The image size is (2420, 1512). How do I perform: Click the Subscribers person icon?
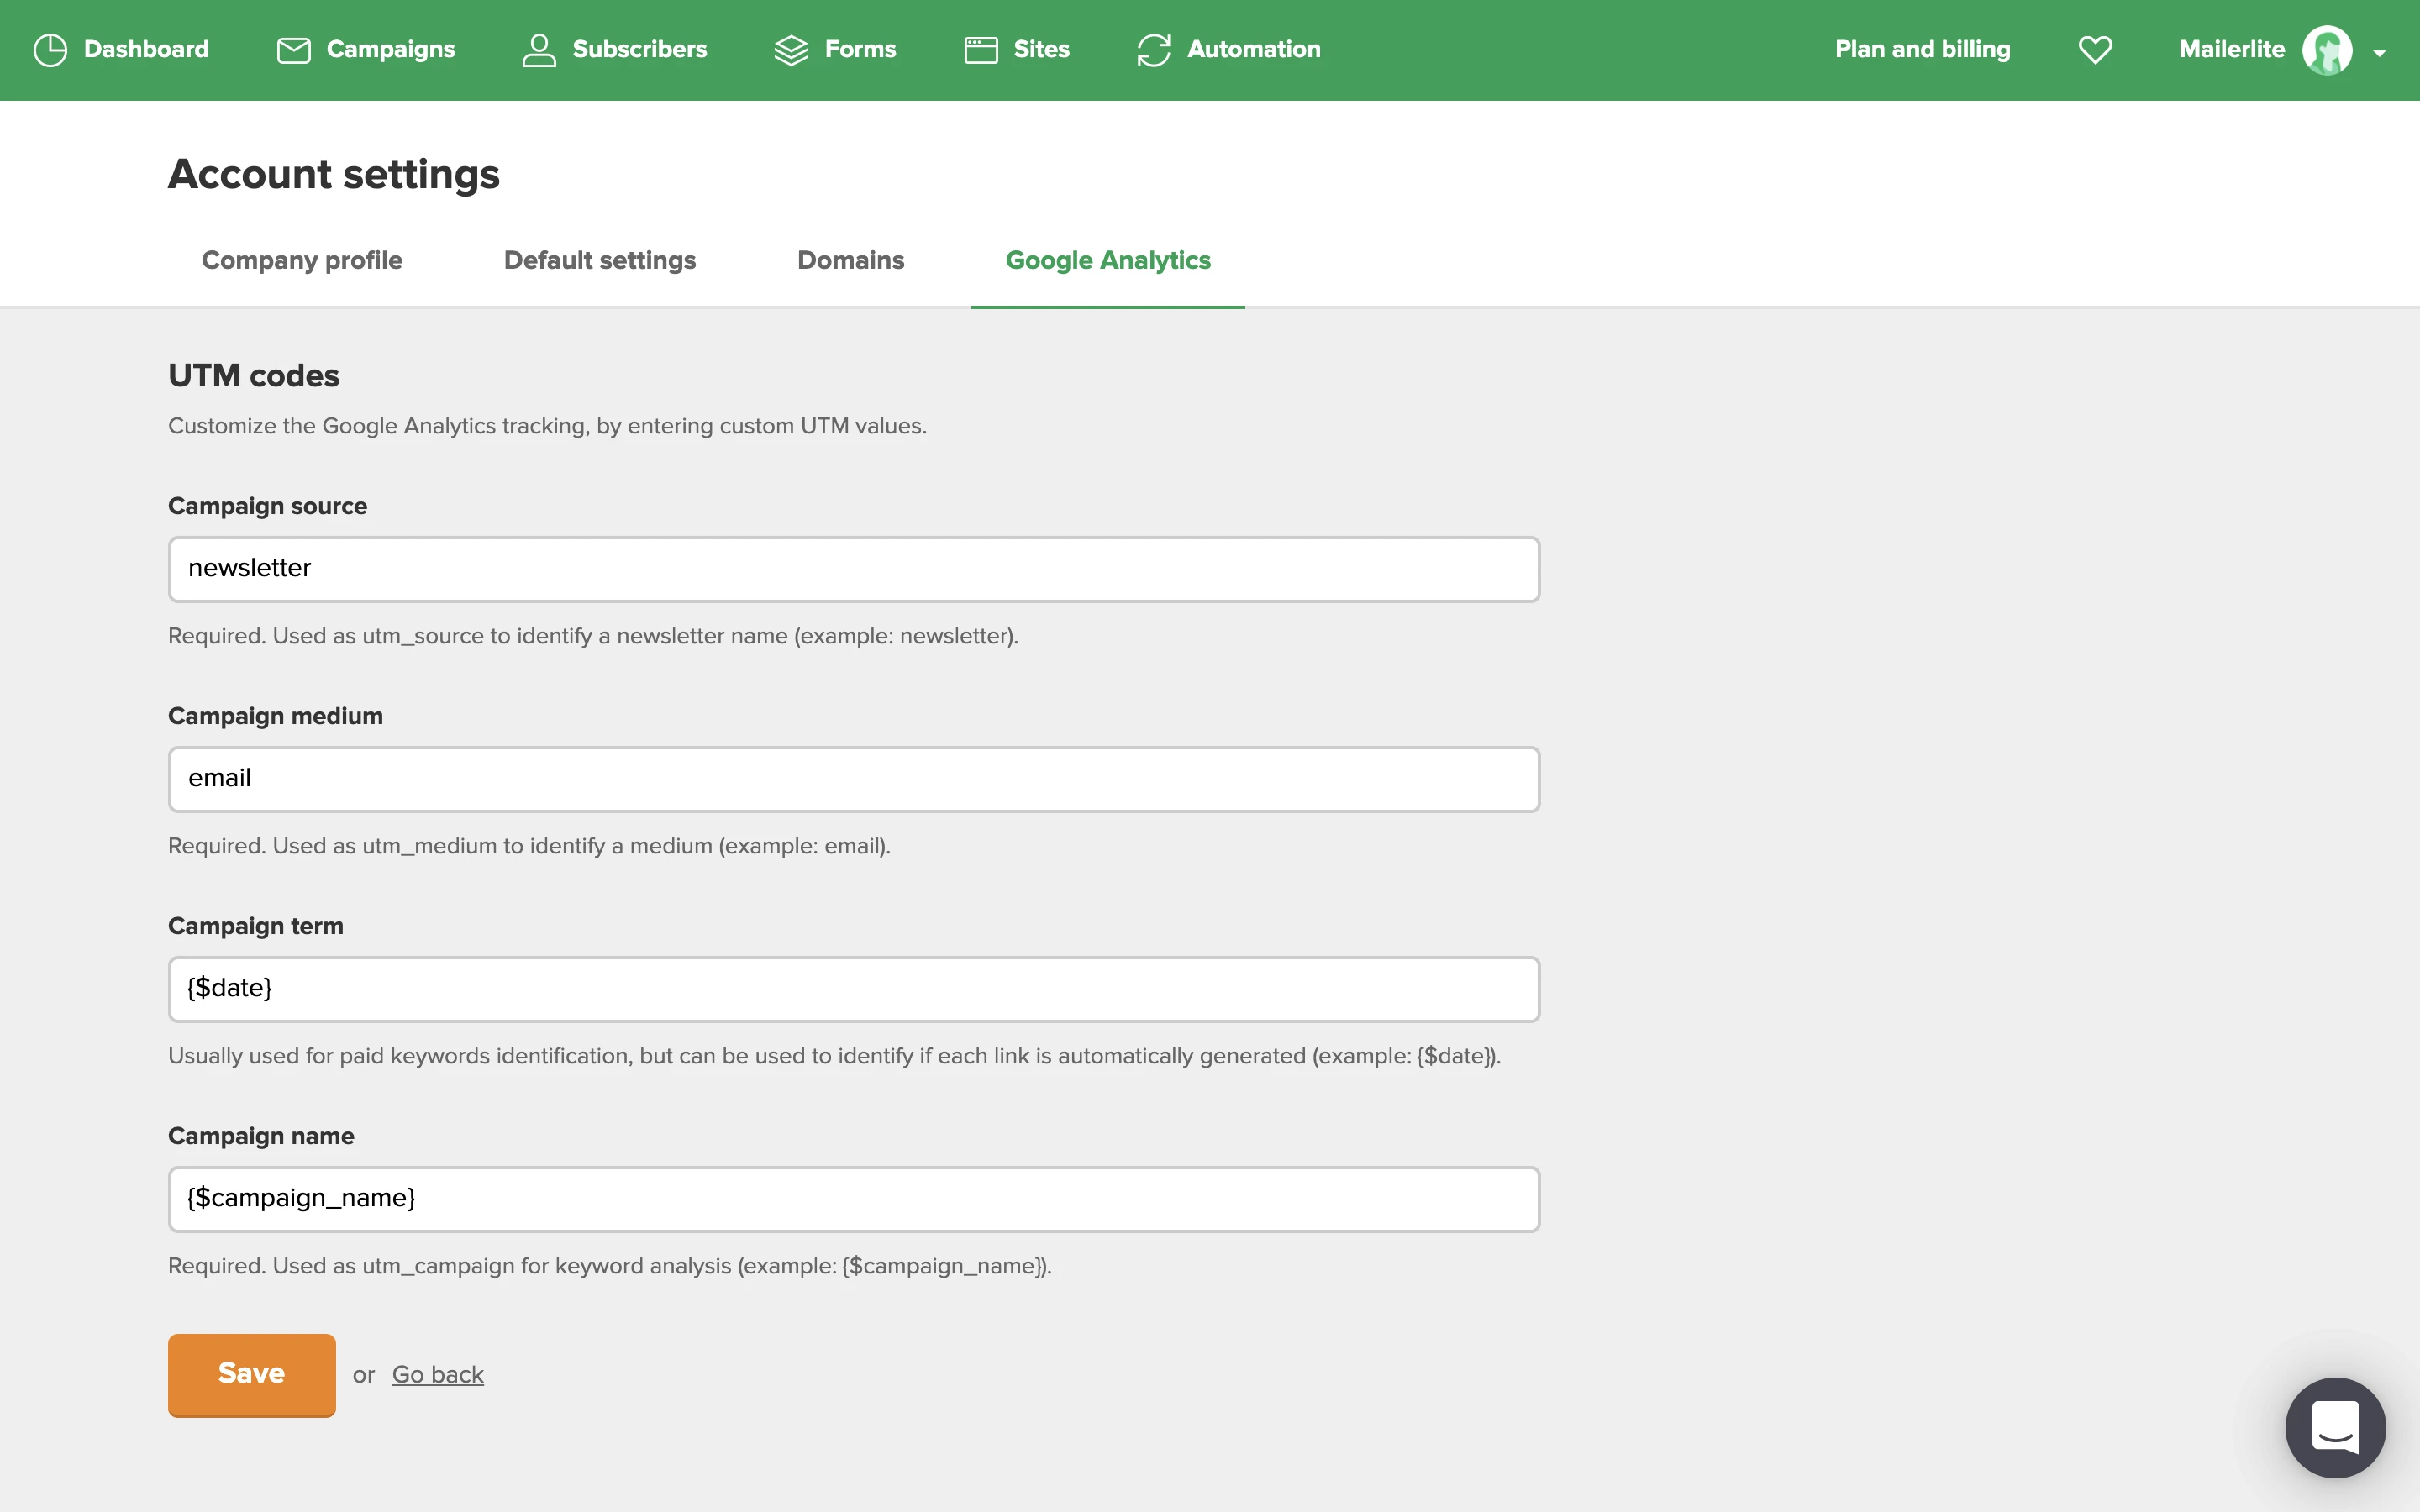[x=539, y=50]
